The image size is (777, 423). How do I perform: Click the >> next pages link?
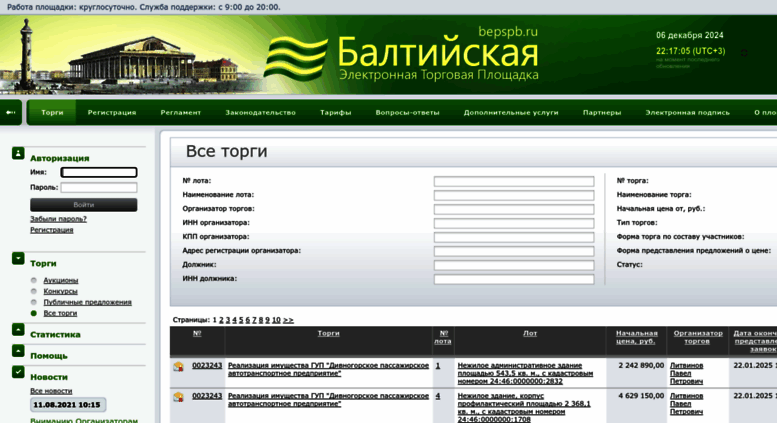point(288,320)
